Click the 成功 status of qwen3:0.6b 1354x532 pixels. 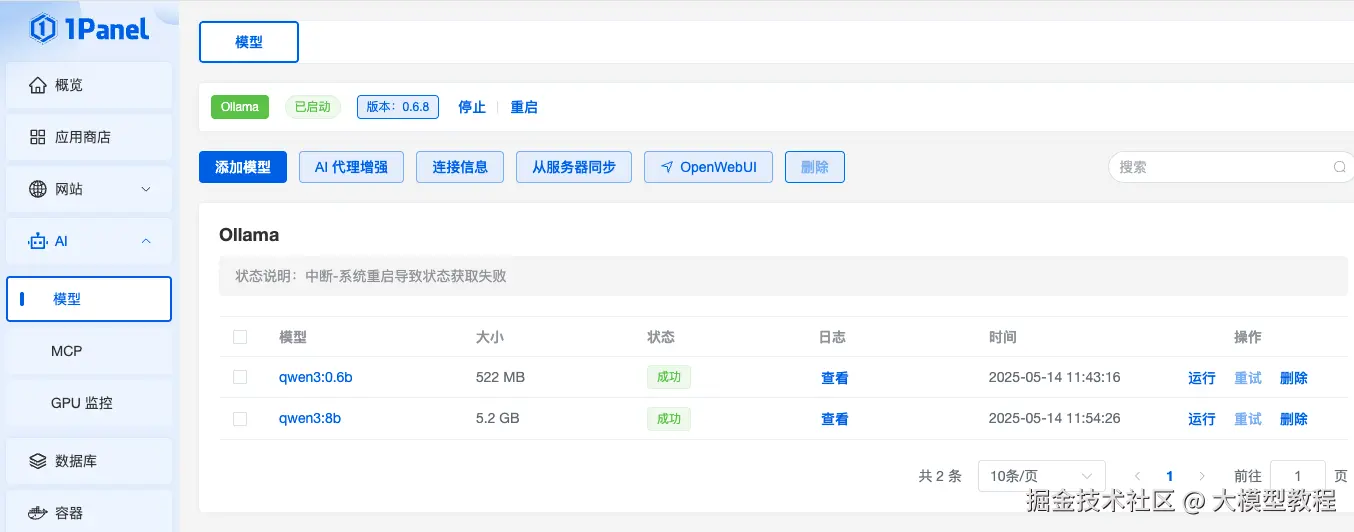pyautogui.click(x=669, y=377)
